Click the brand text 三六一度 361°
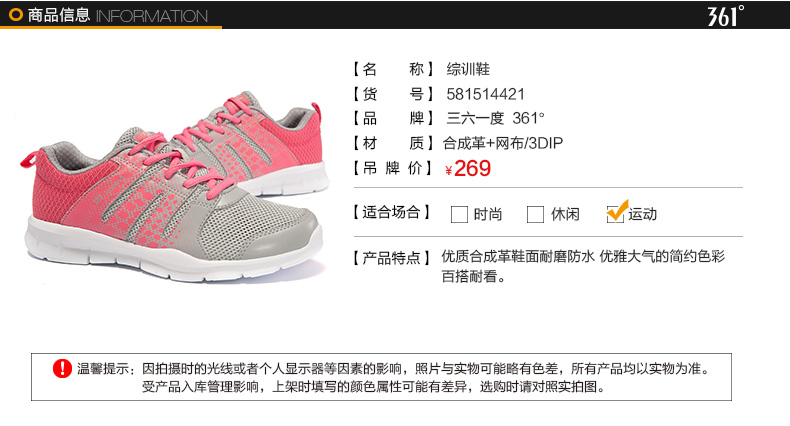Screen dimensions: 790x426 click(495, 118)
